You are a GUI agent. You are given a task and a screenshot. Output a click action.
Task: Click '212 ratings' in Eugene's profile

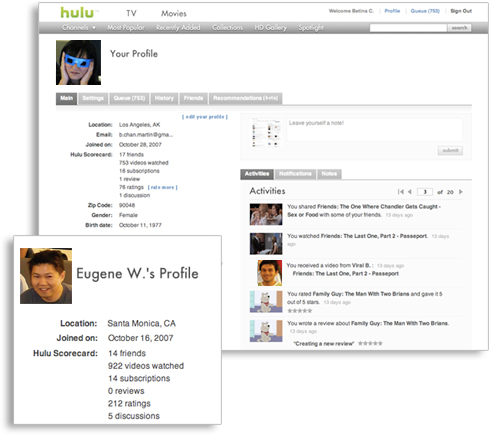[129, 403]
